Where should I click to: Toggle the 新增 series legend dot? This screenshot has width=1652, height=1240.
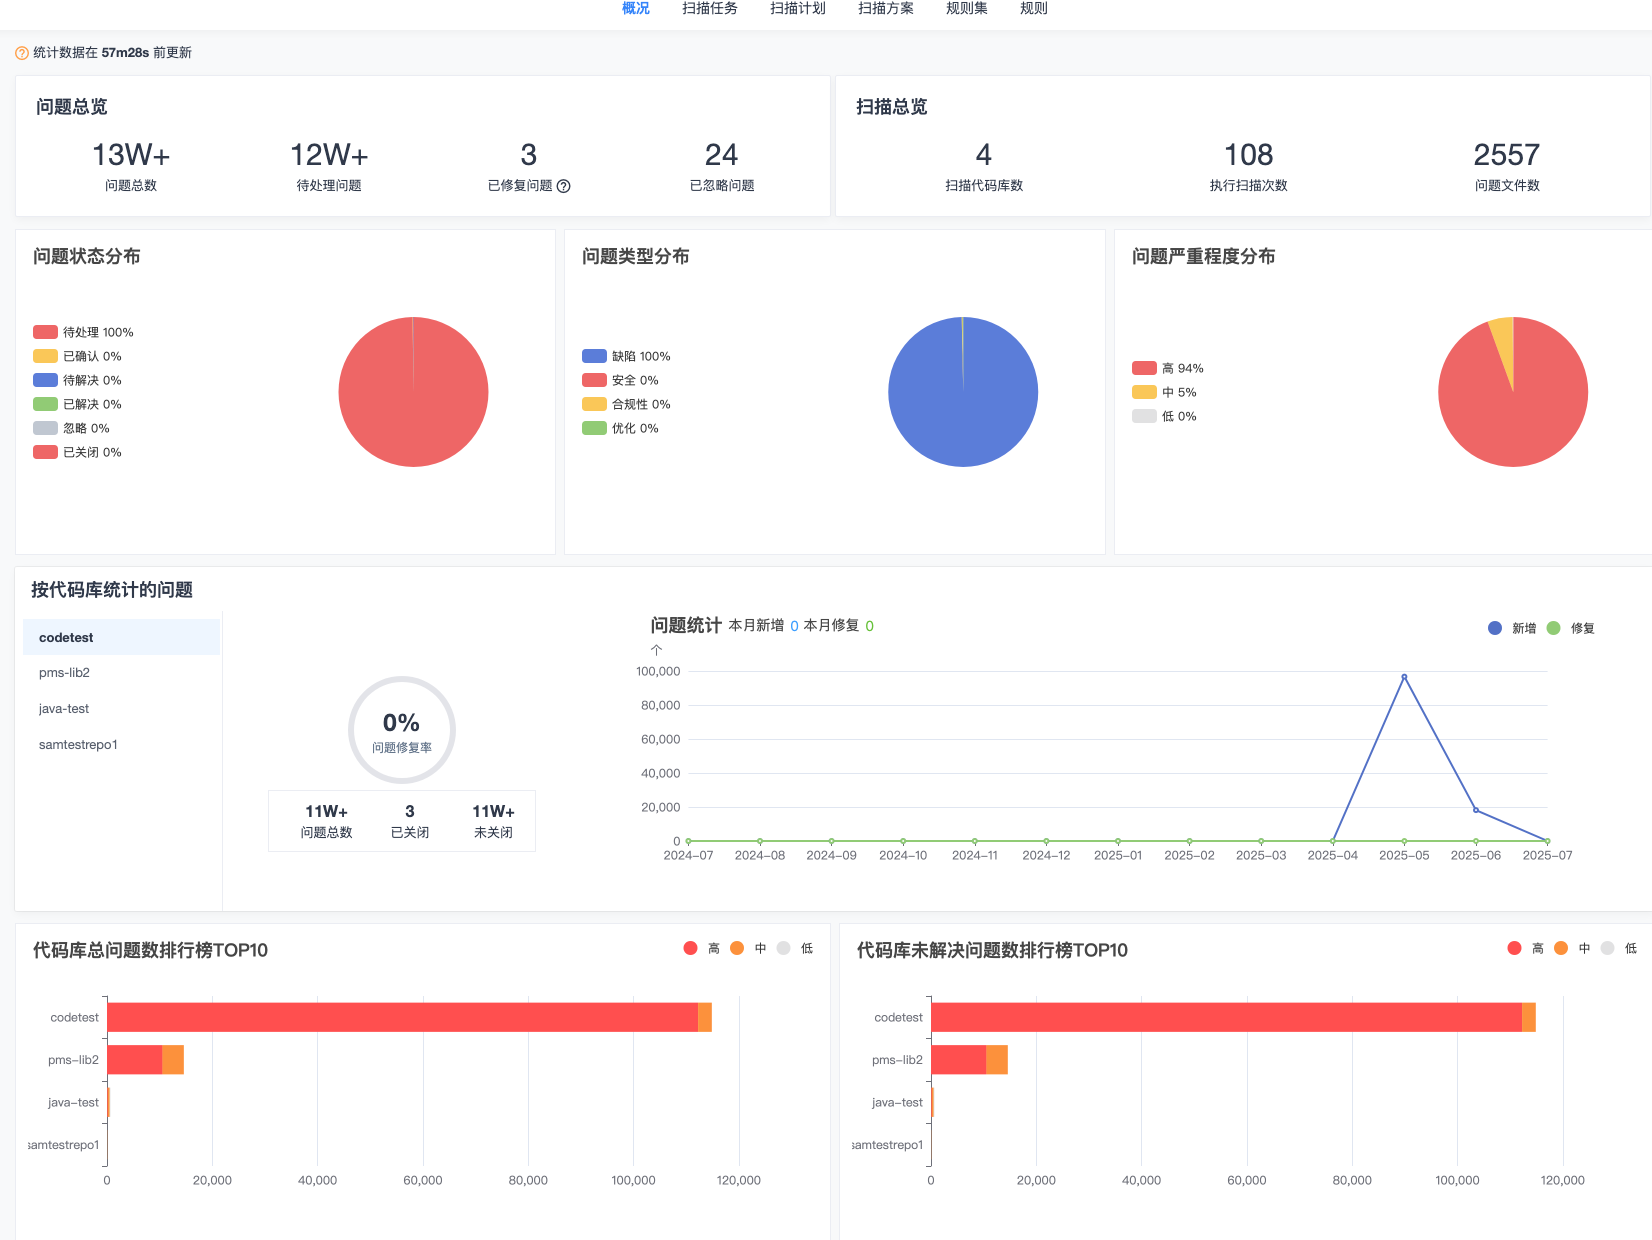(1495, 628)
